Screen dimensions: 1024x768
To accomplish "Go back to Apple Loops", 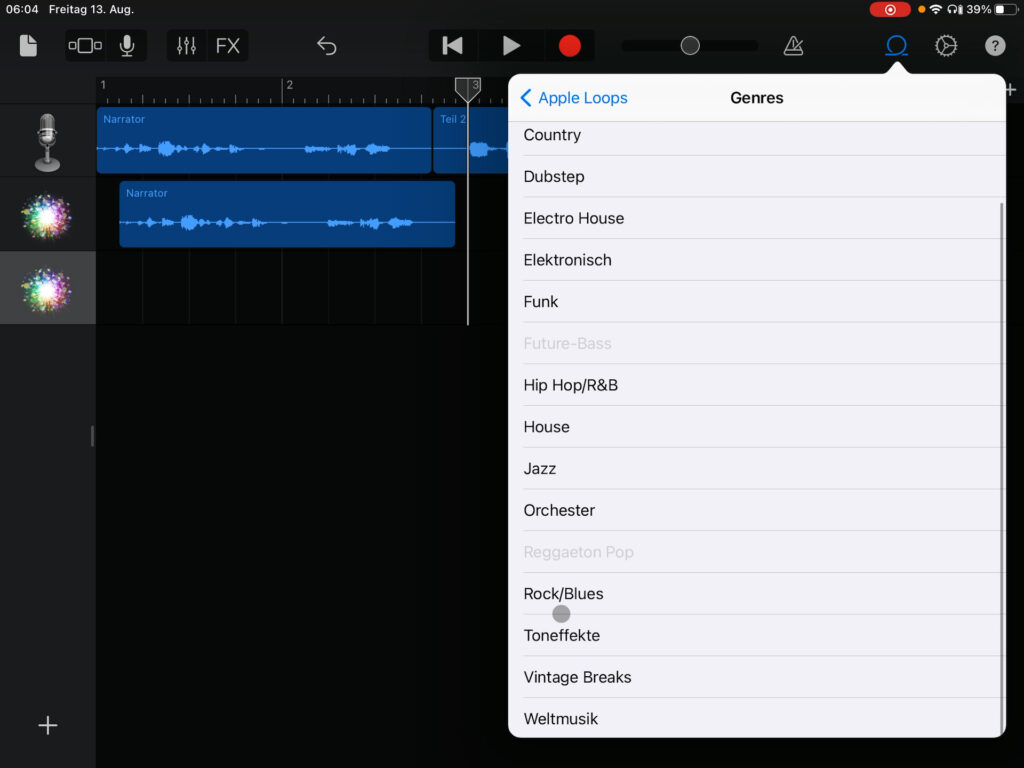I will [574, 98].
